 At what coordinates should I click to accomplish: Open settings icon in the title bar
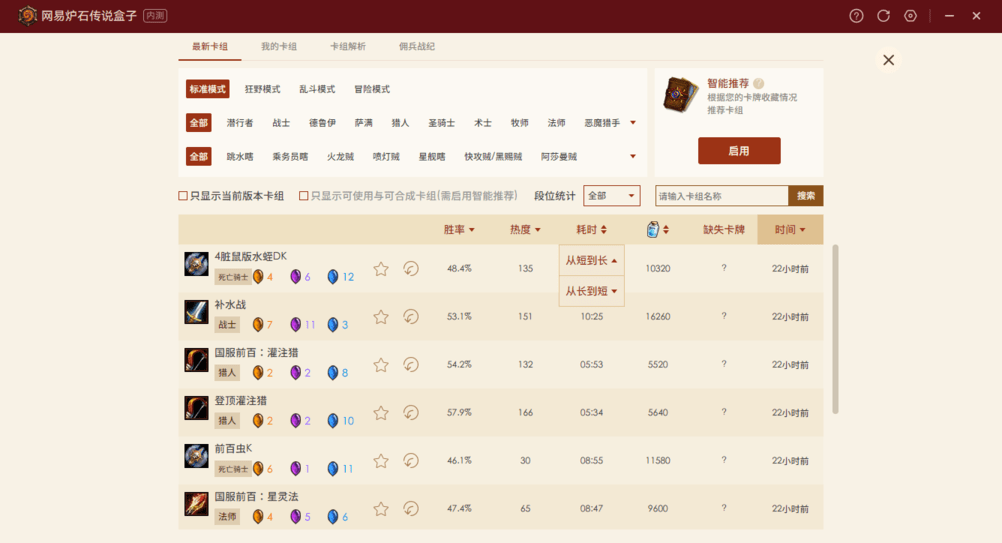(x=910, y=16)
